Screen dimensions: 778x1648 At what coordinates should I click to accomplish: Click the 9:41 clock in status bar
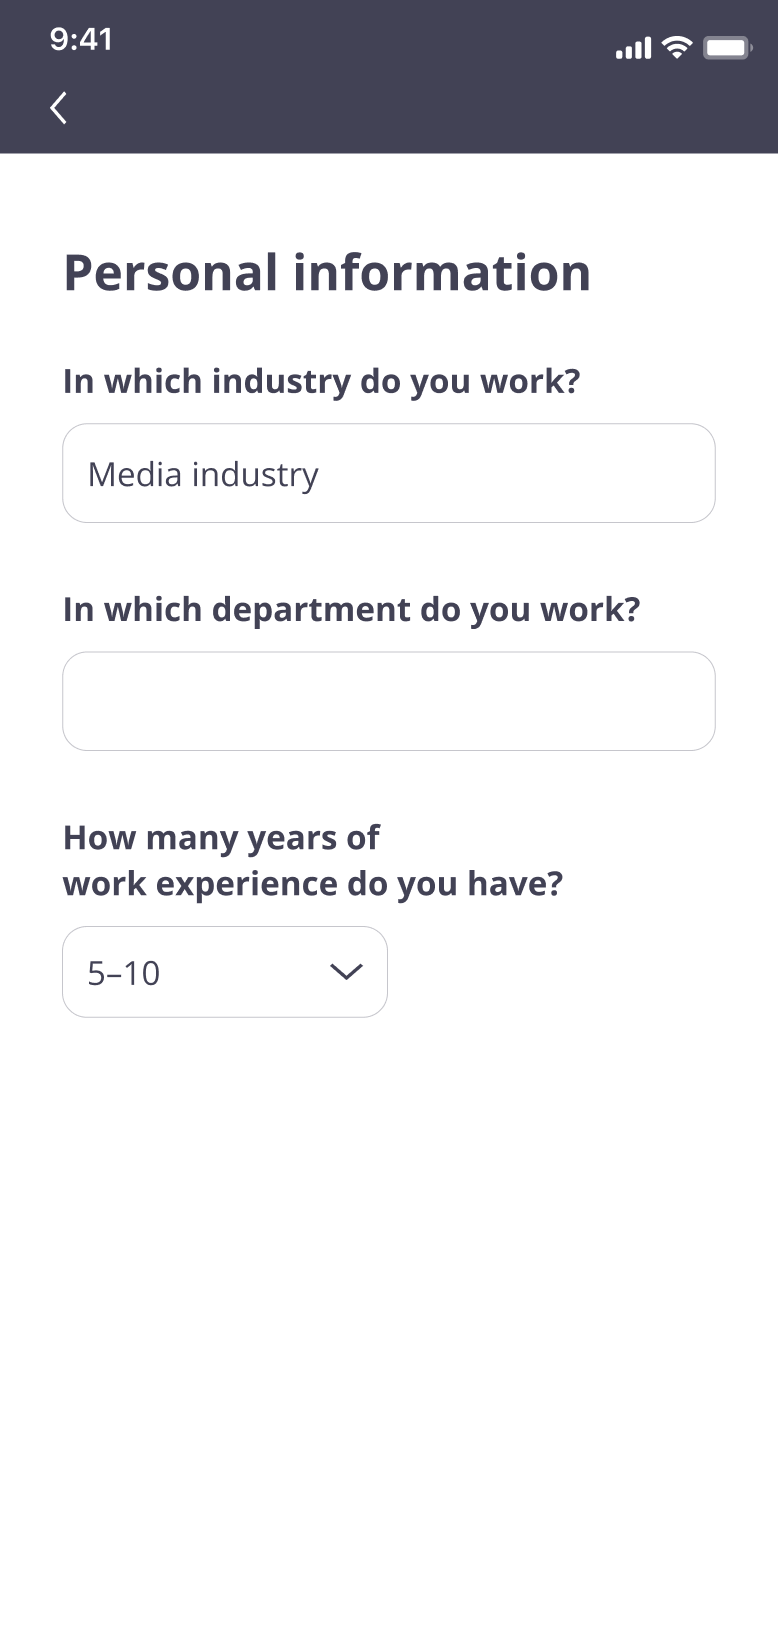[x=81, y=40]
